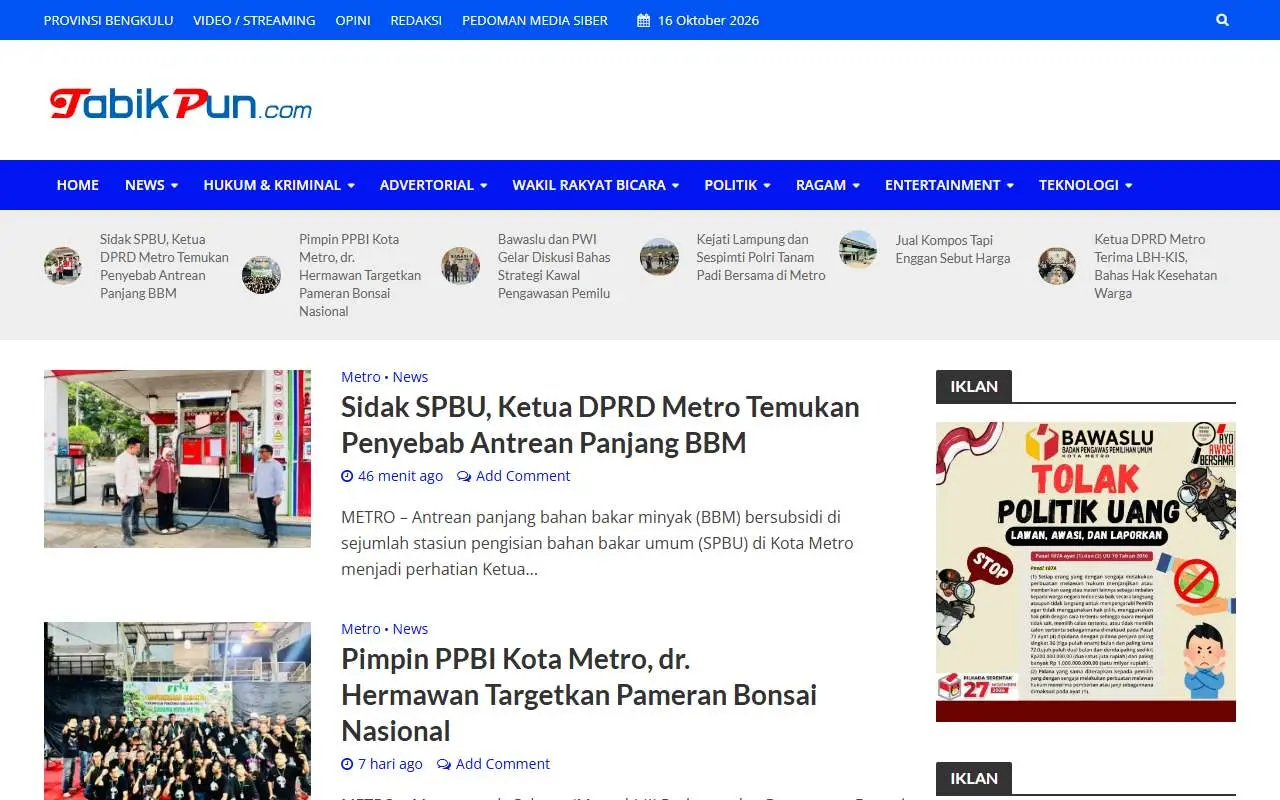The image size is (1280, 800).
Task: Expand the NEWS dropdown menu
Action: [151, 185]
